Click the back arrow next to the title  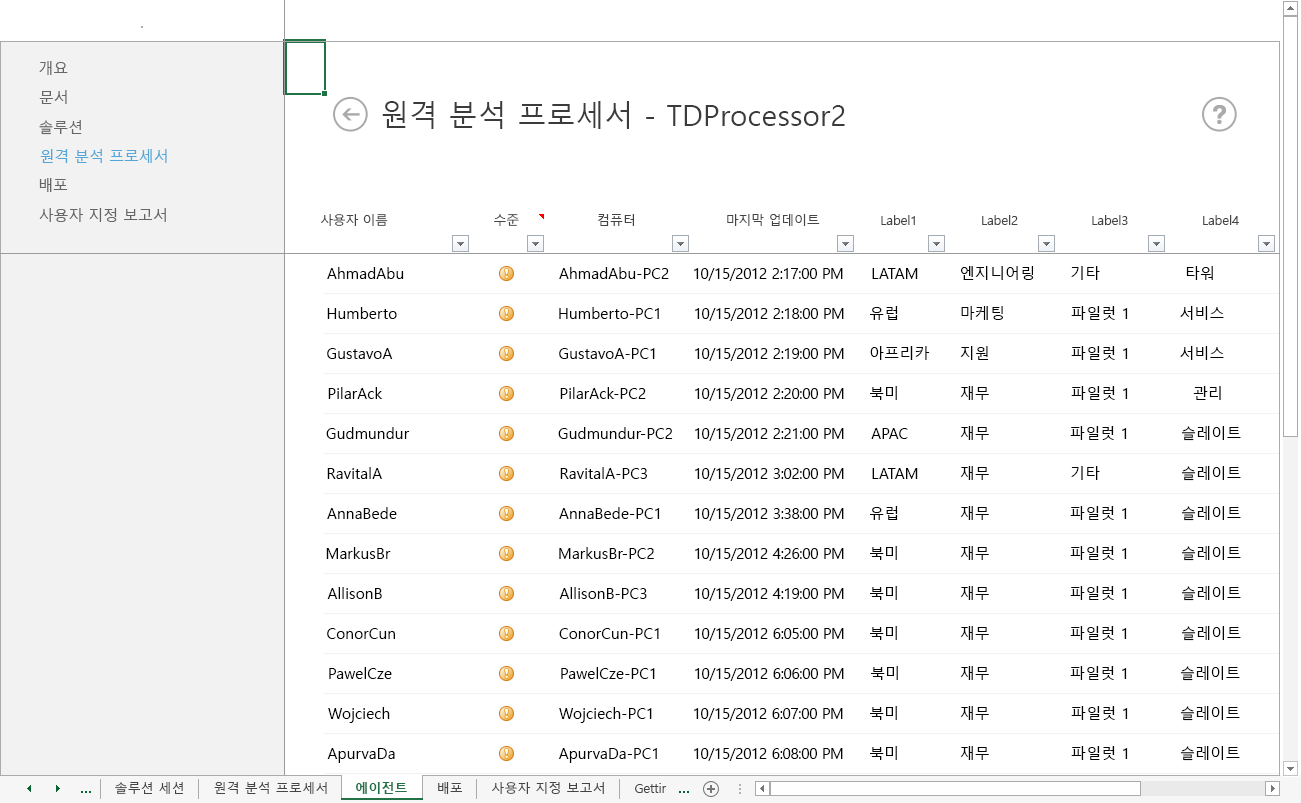click(350, 115)
